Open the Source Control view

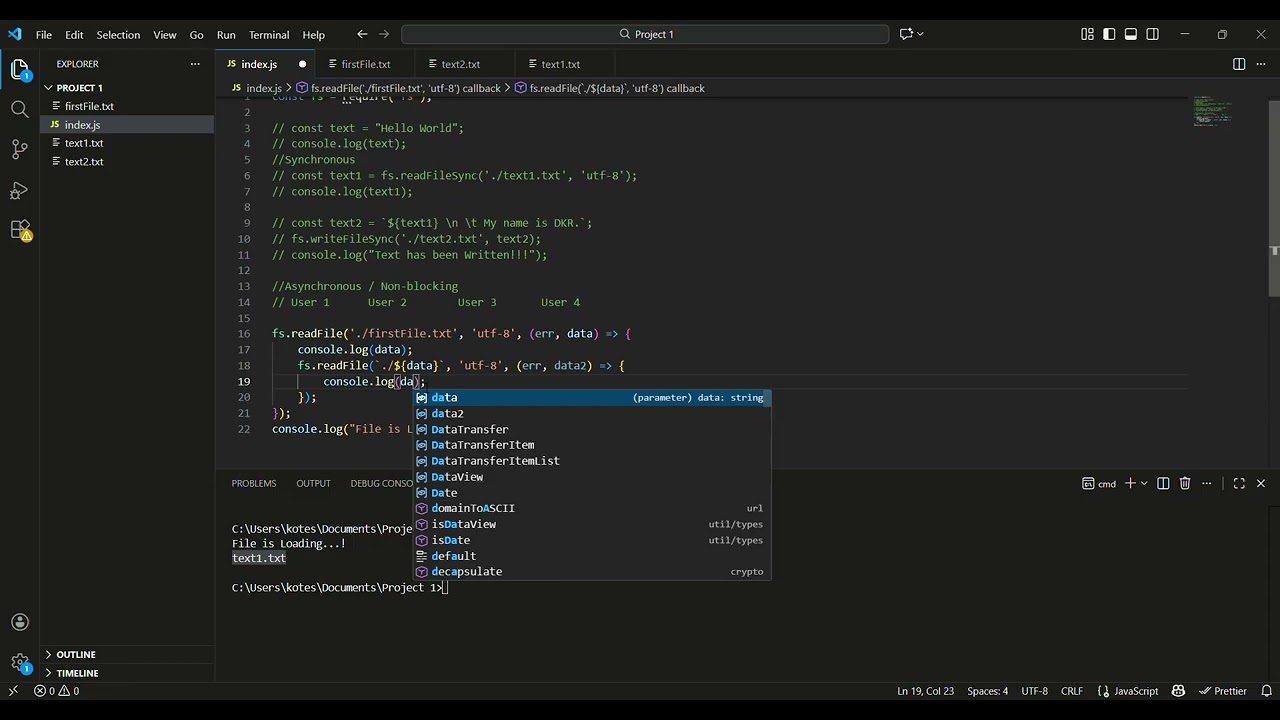(x=20, y=150)
